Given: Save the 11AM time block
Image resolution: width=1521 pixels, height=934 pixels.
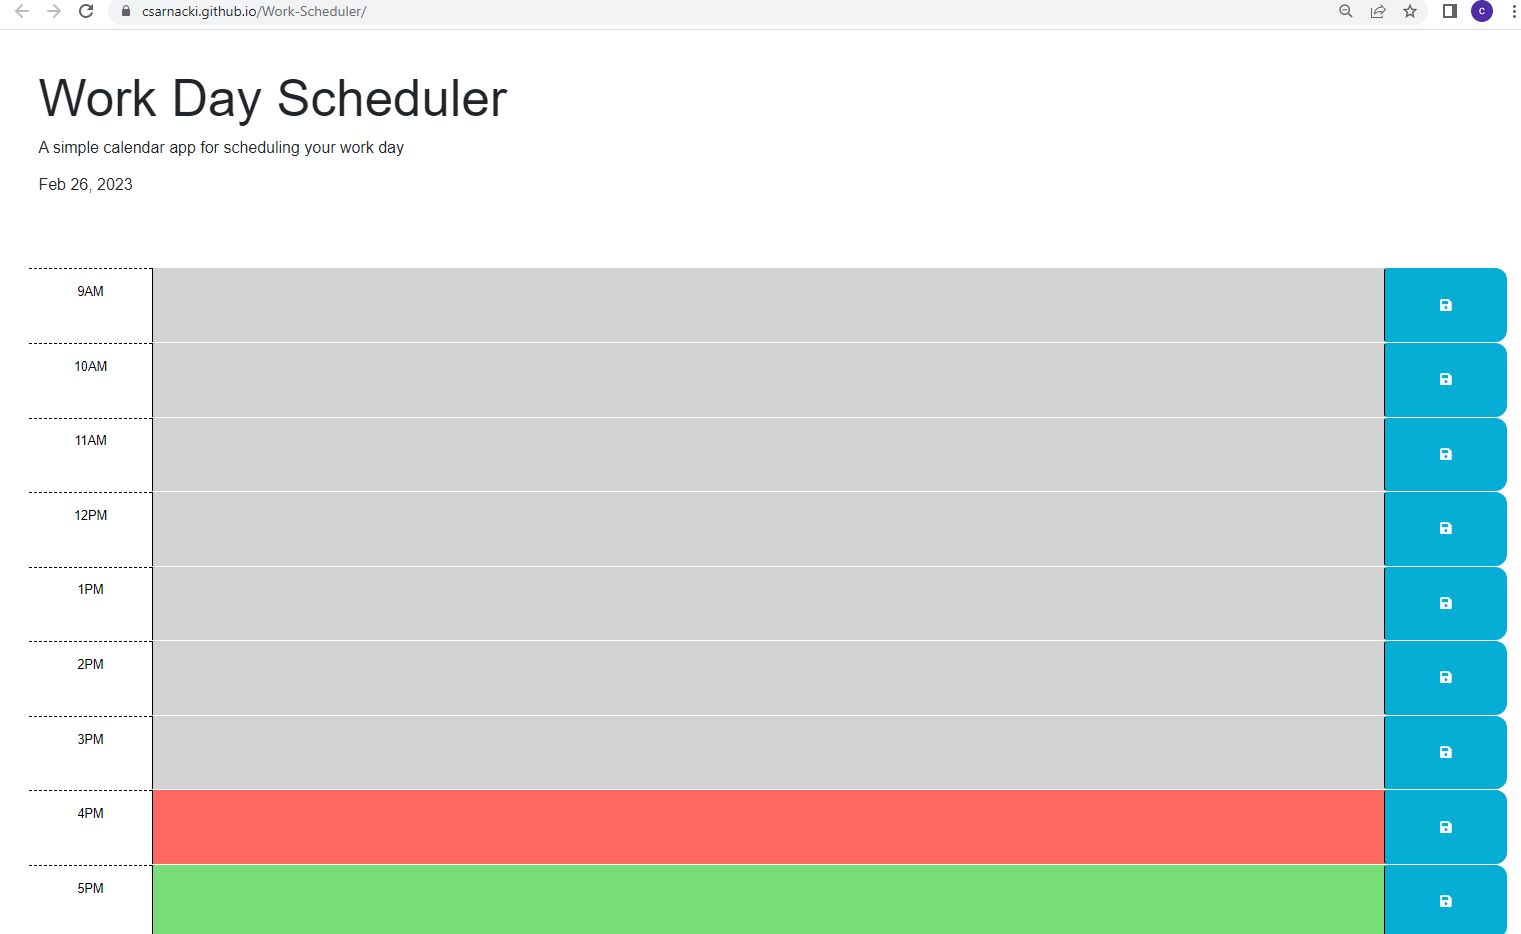Looking at the screenshot, I should point(1444,453).
